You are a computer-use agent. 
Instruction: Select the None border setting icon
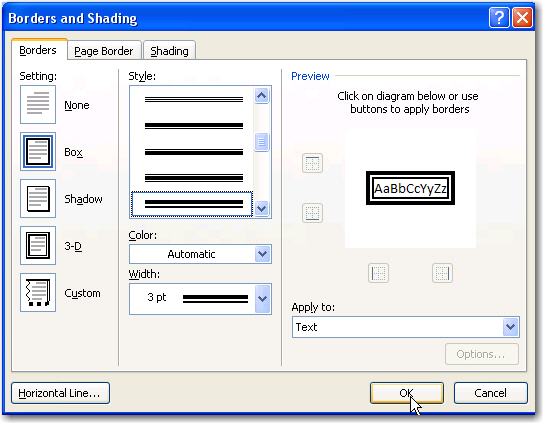pos(38,104)
